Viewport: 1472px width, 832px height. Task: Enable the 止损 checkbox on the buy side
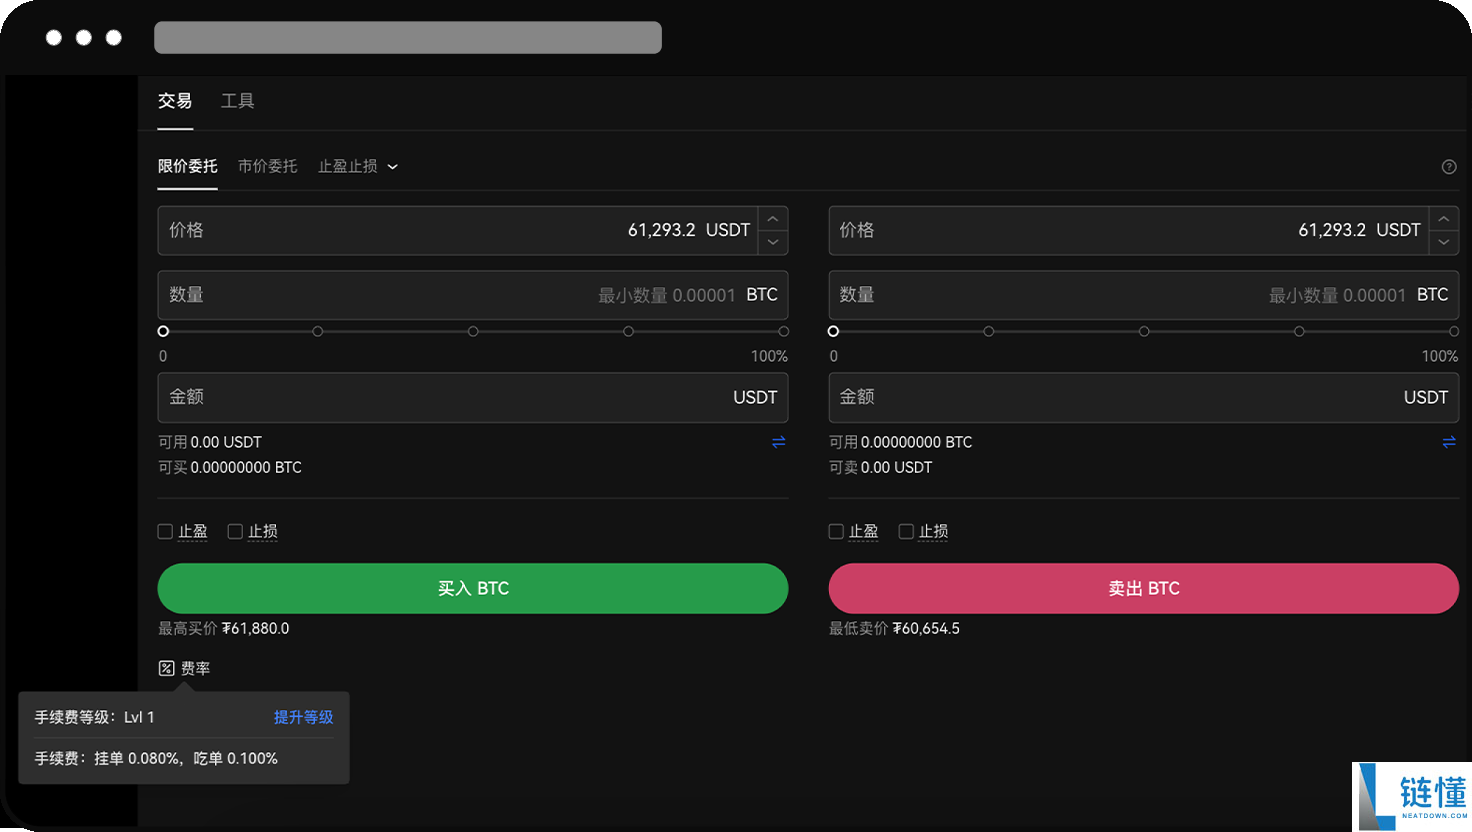235,531
